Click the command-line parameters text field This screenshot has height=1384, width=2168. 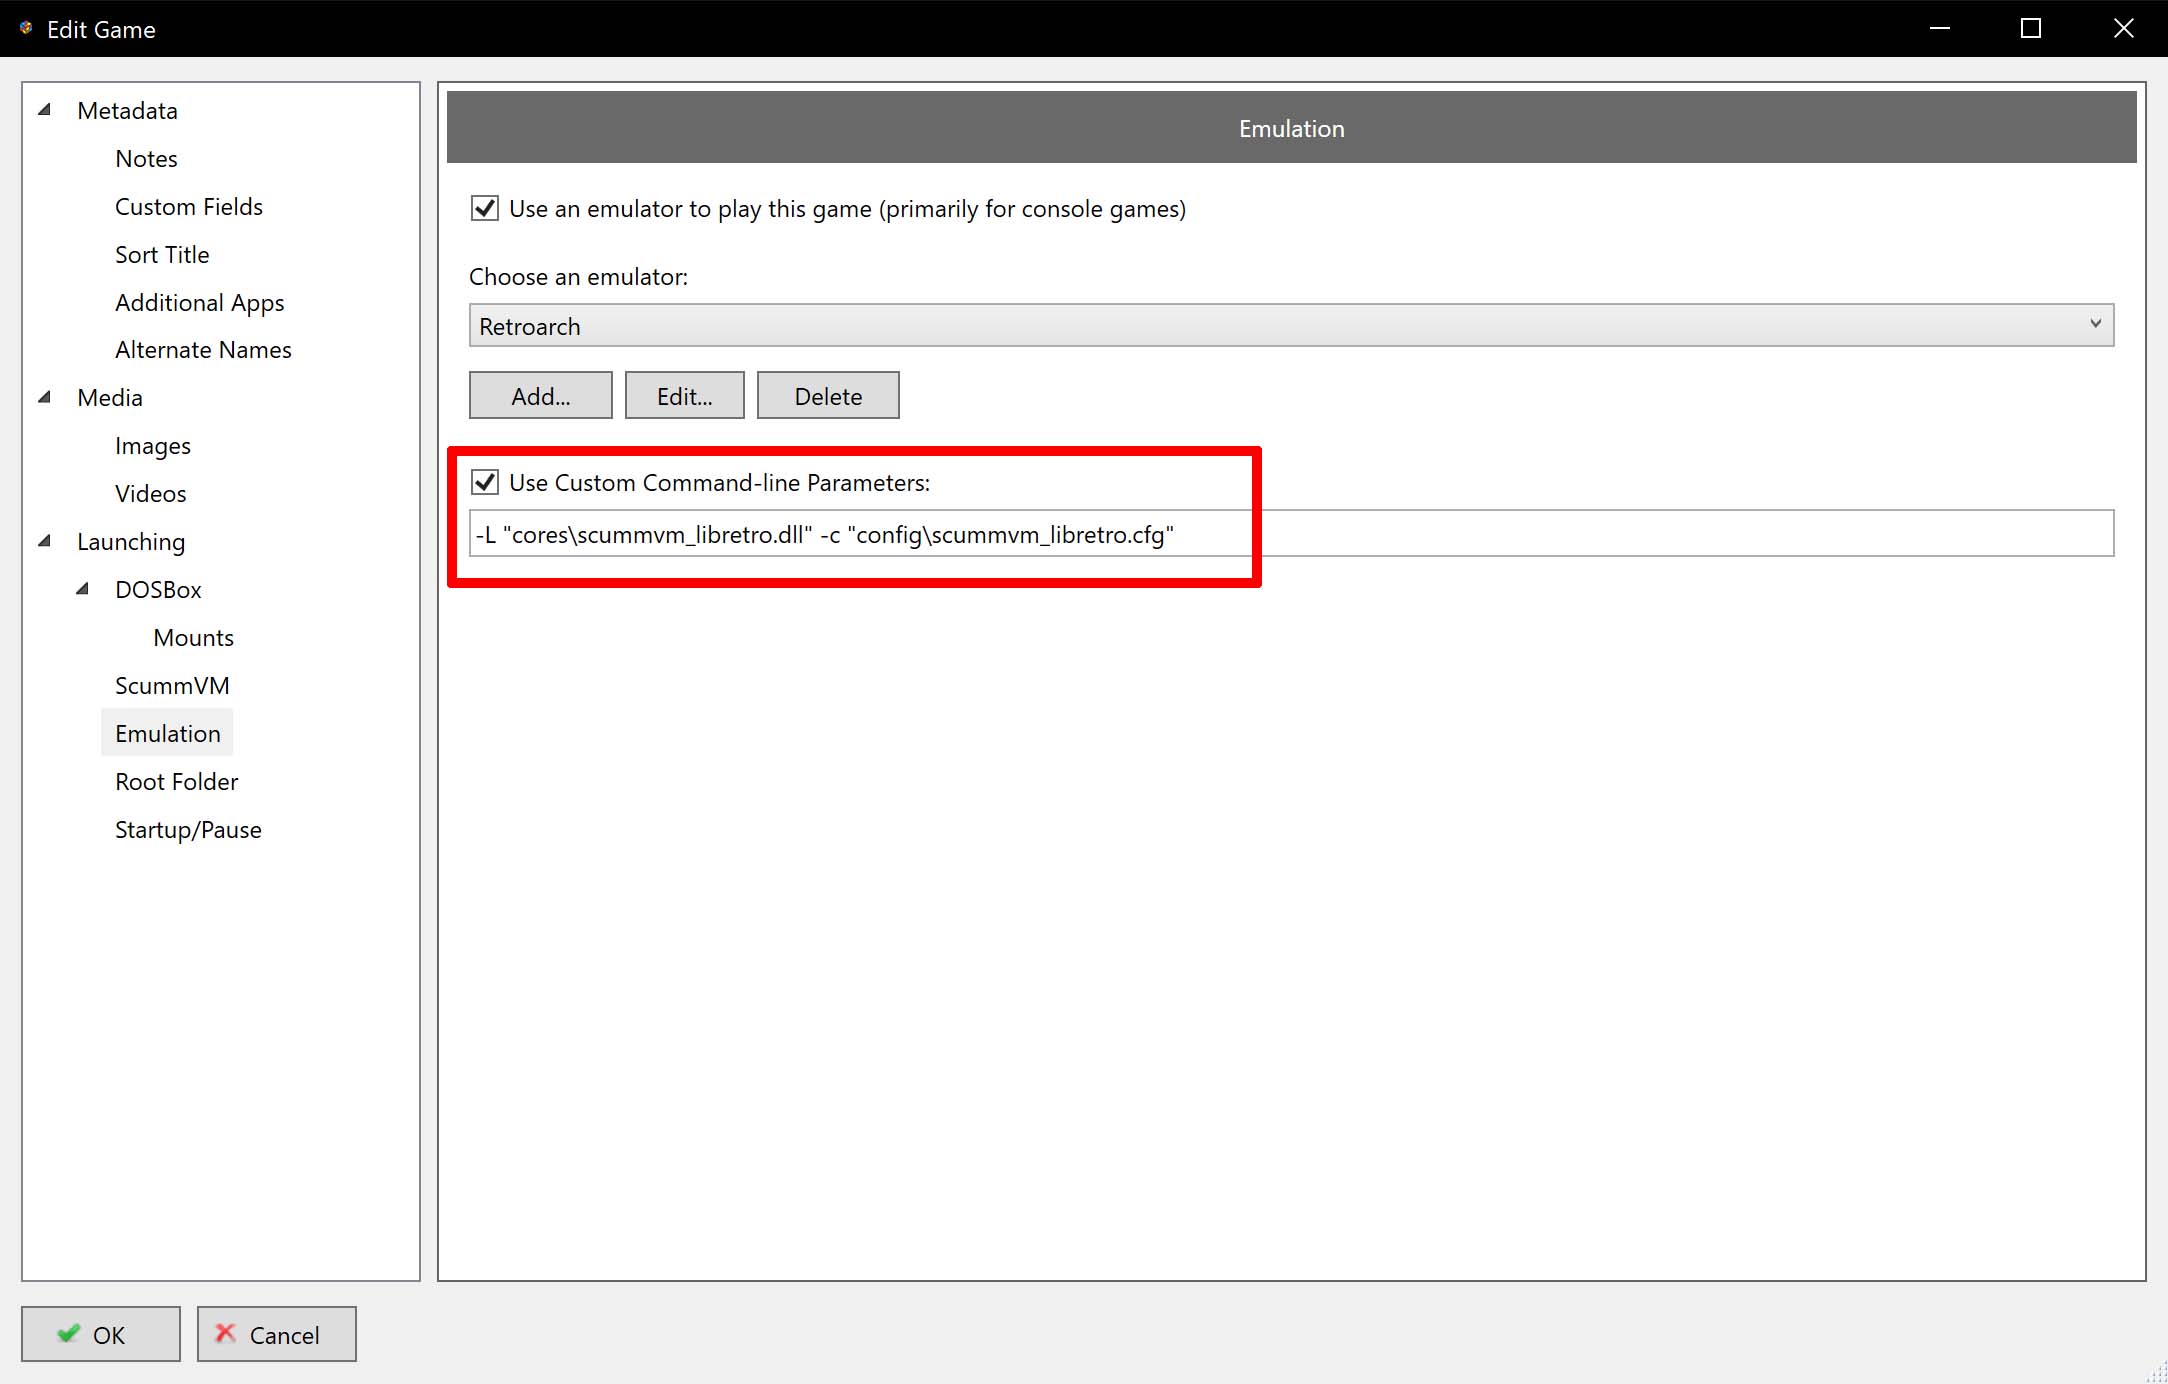[1291, 534]
